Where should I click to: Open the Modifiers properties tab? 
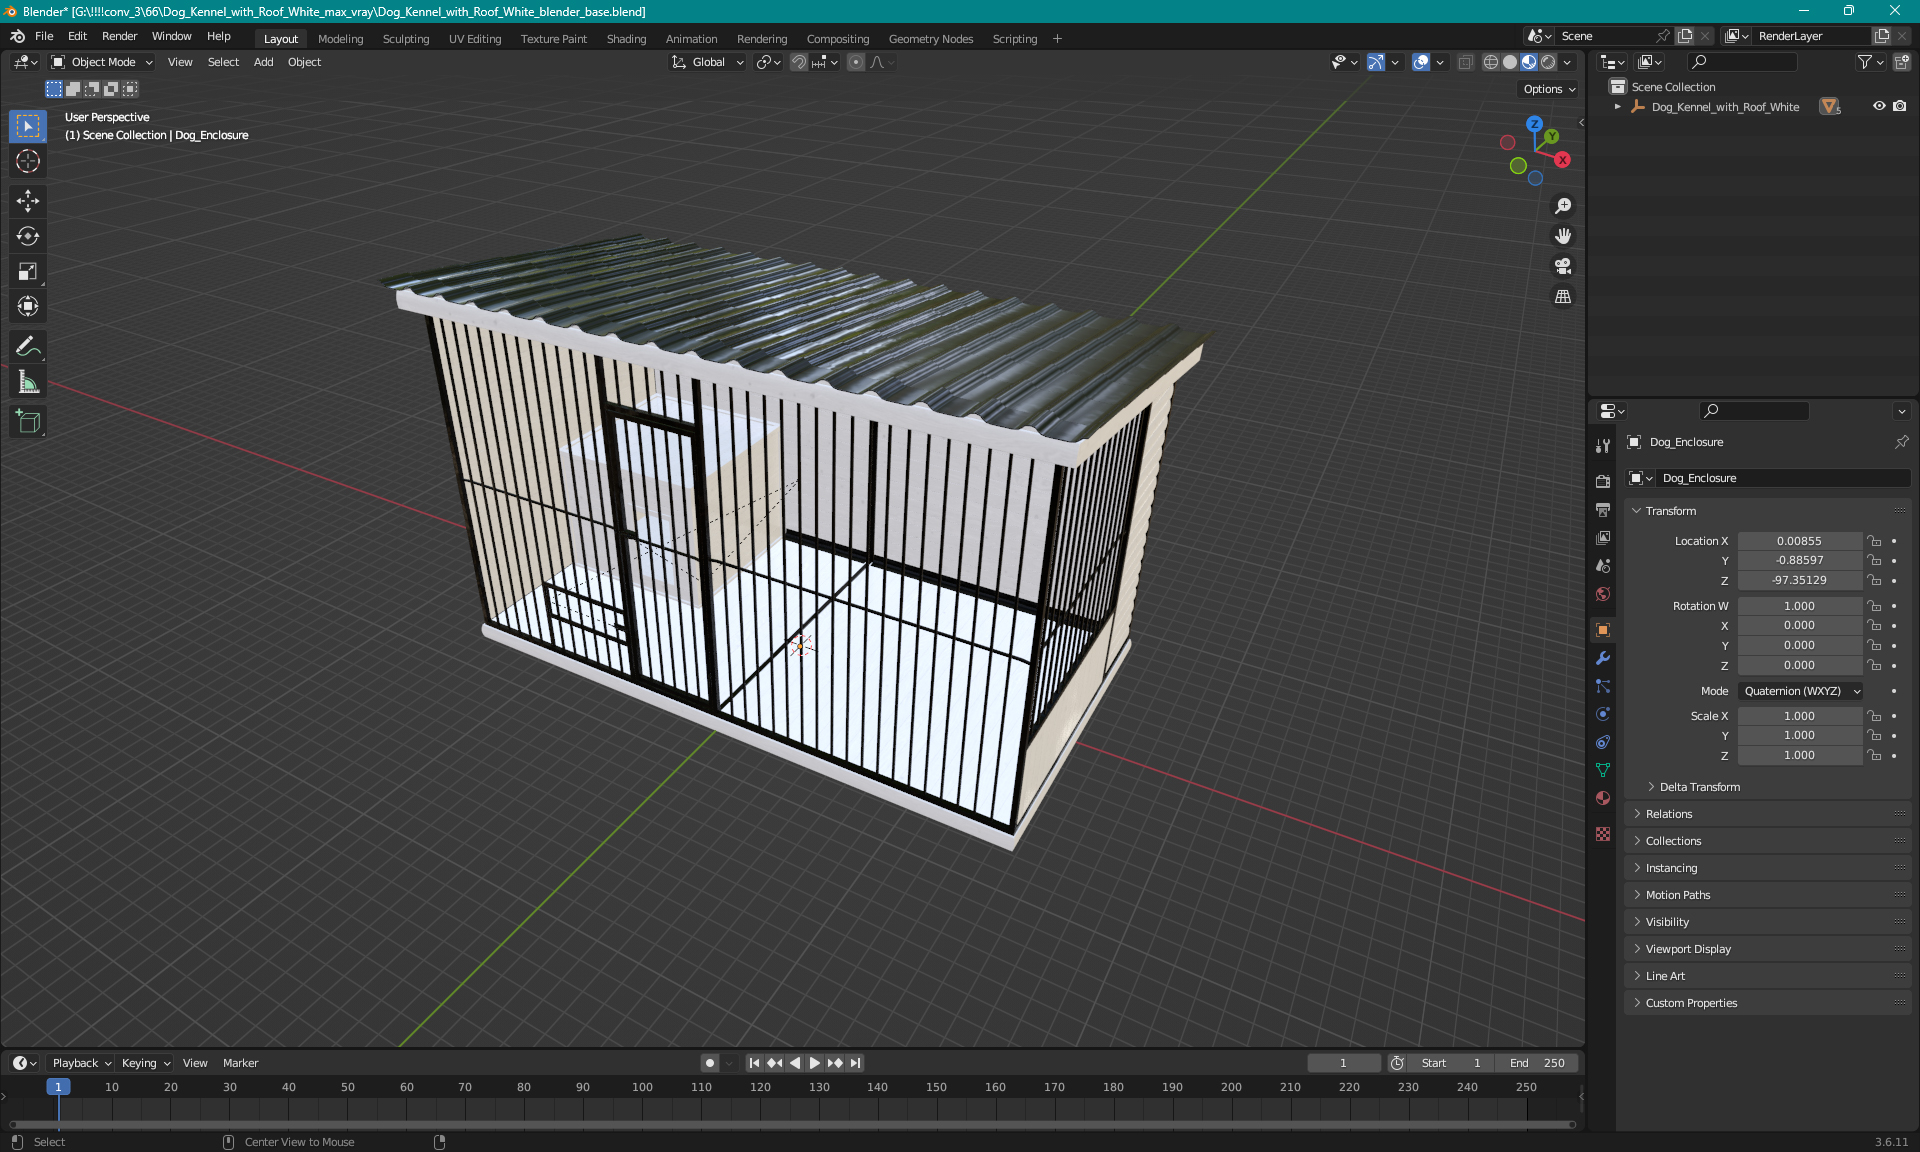(1603, 658)
